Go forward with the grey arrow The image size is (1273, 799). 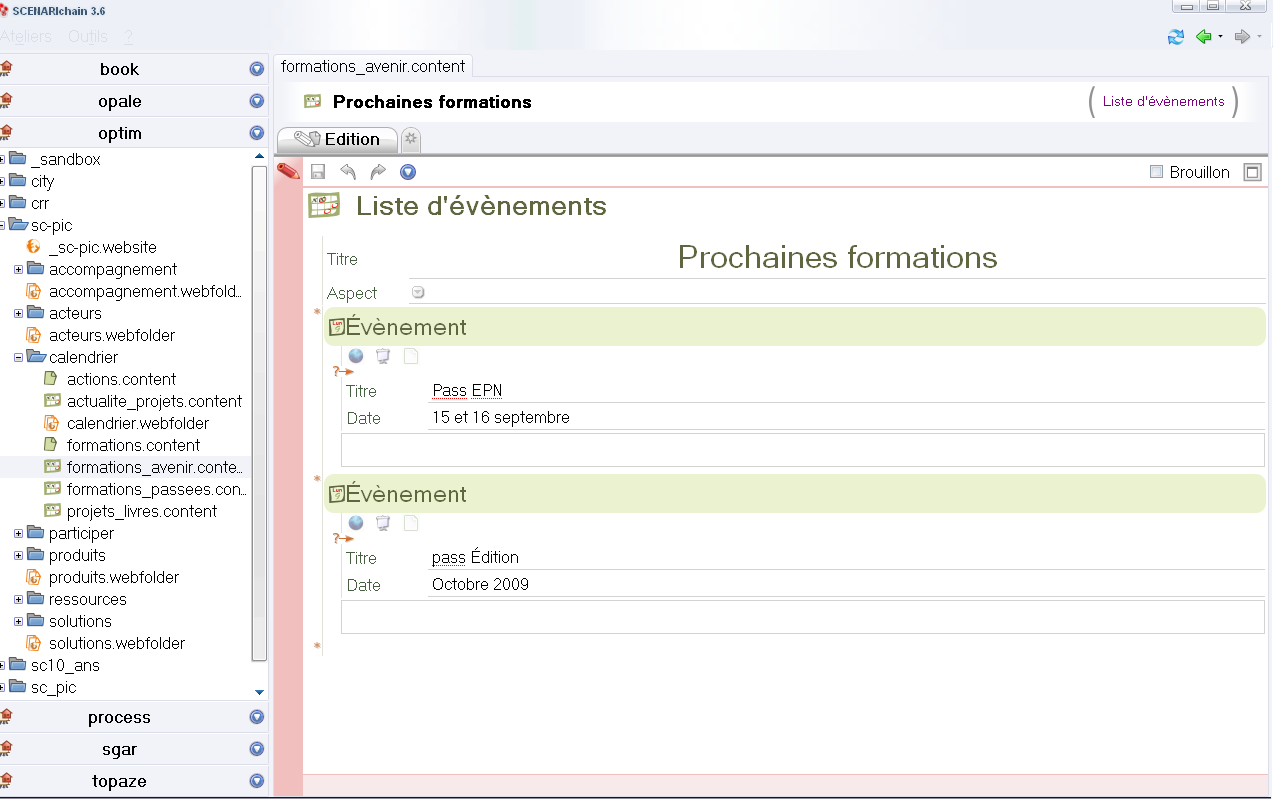1242,37
